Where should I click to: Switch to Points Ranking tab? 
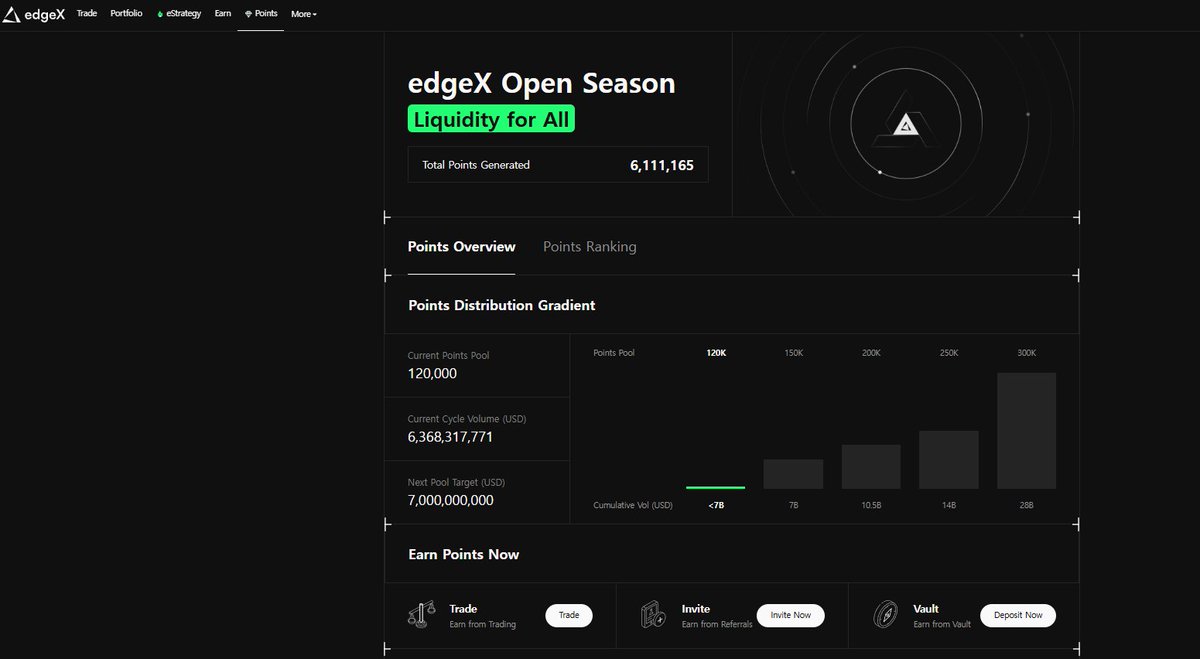tap(590, 246)
